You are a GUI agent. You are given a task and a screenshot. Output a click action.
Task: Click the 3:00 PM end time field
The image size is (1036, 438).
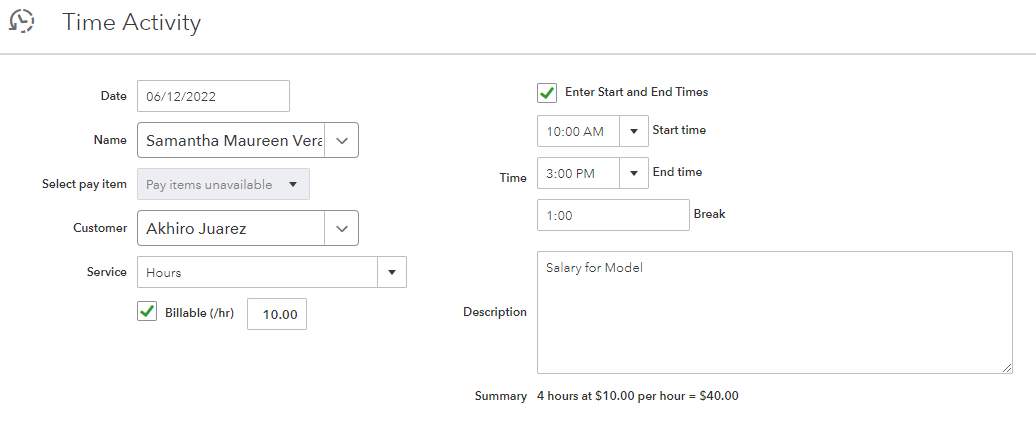click(x=579, y=174)
